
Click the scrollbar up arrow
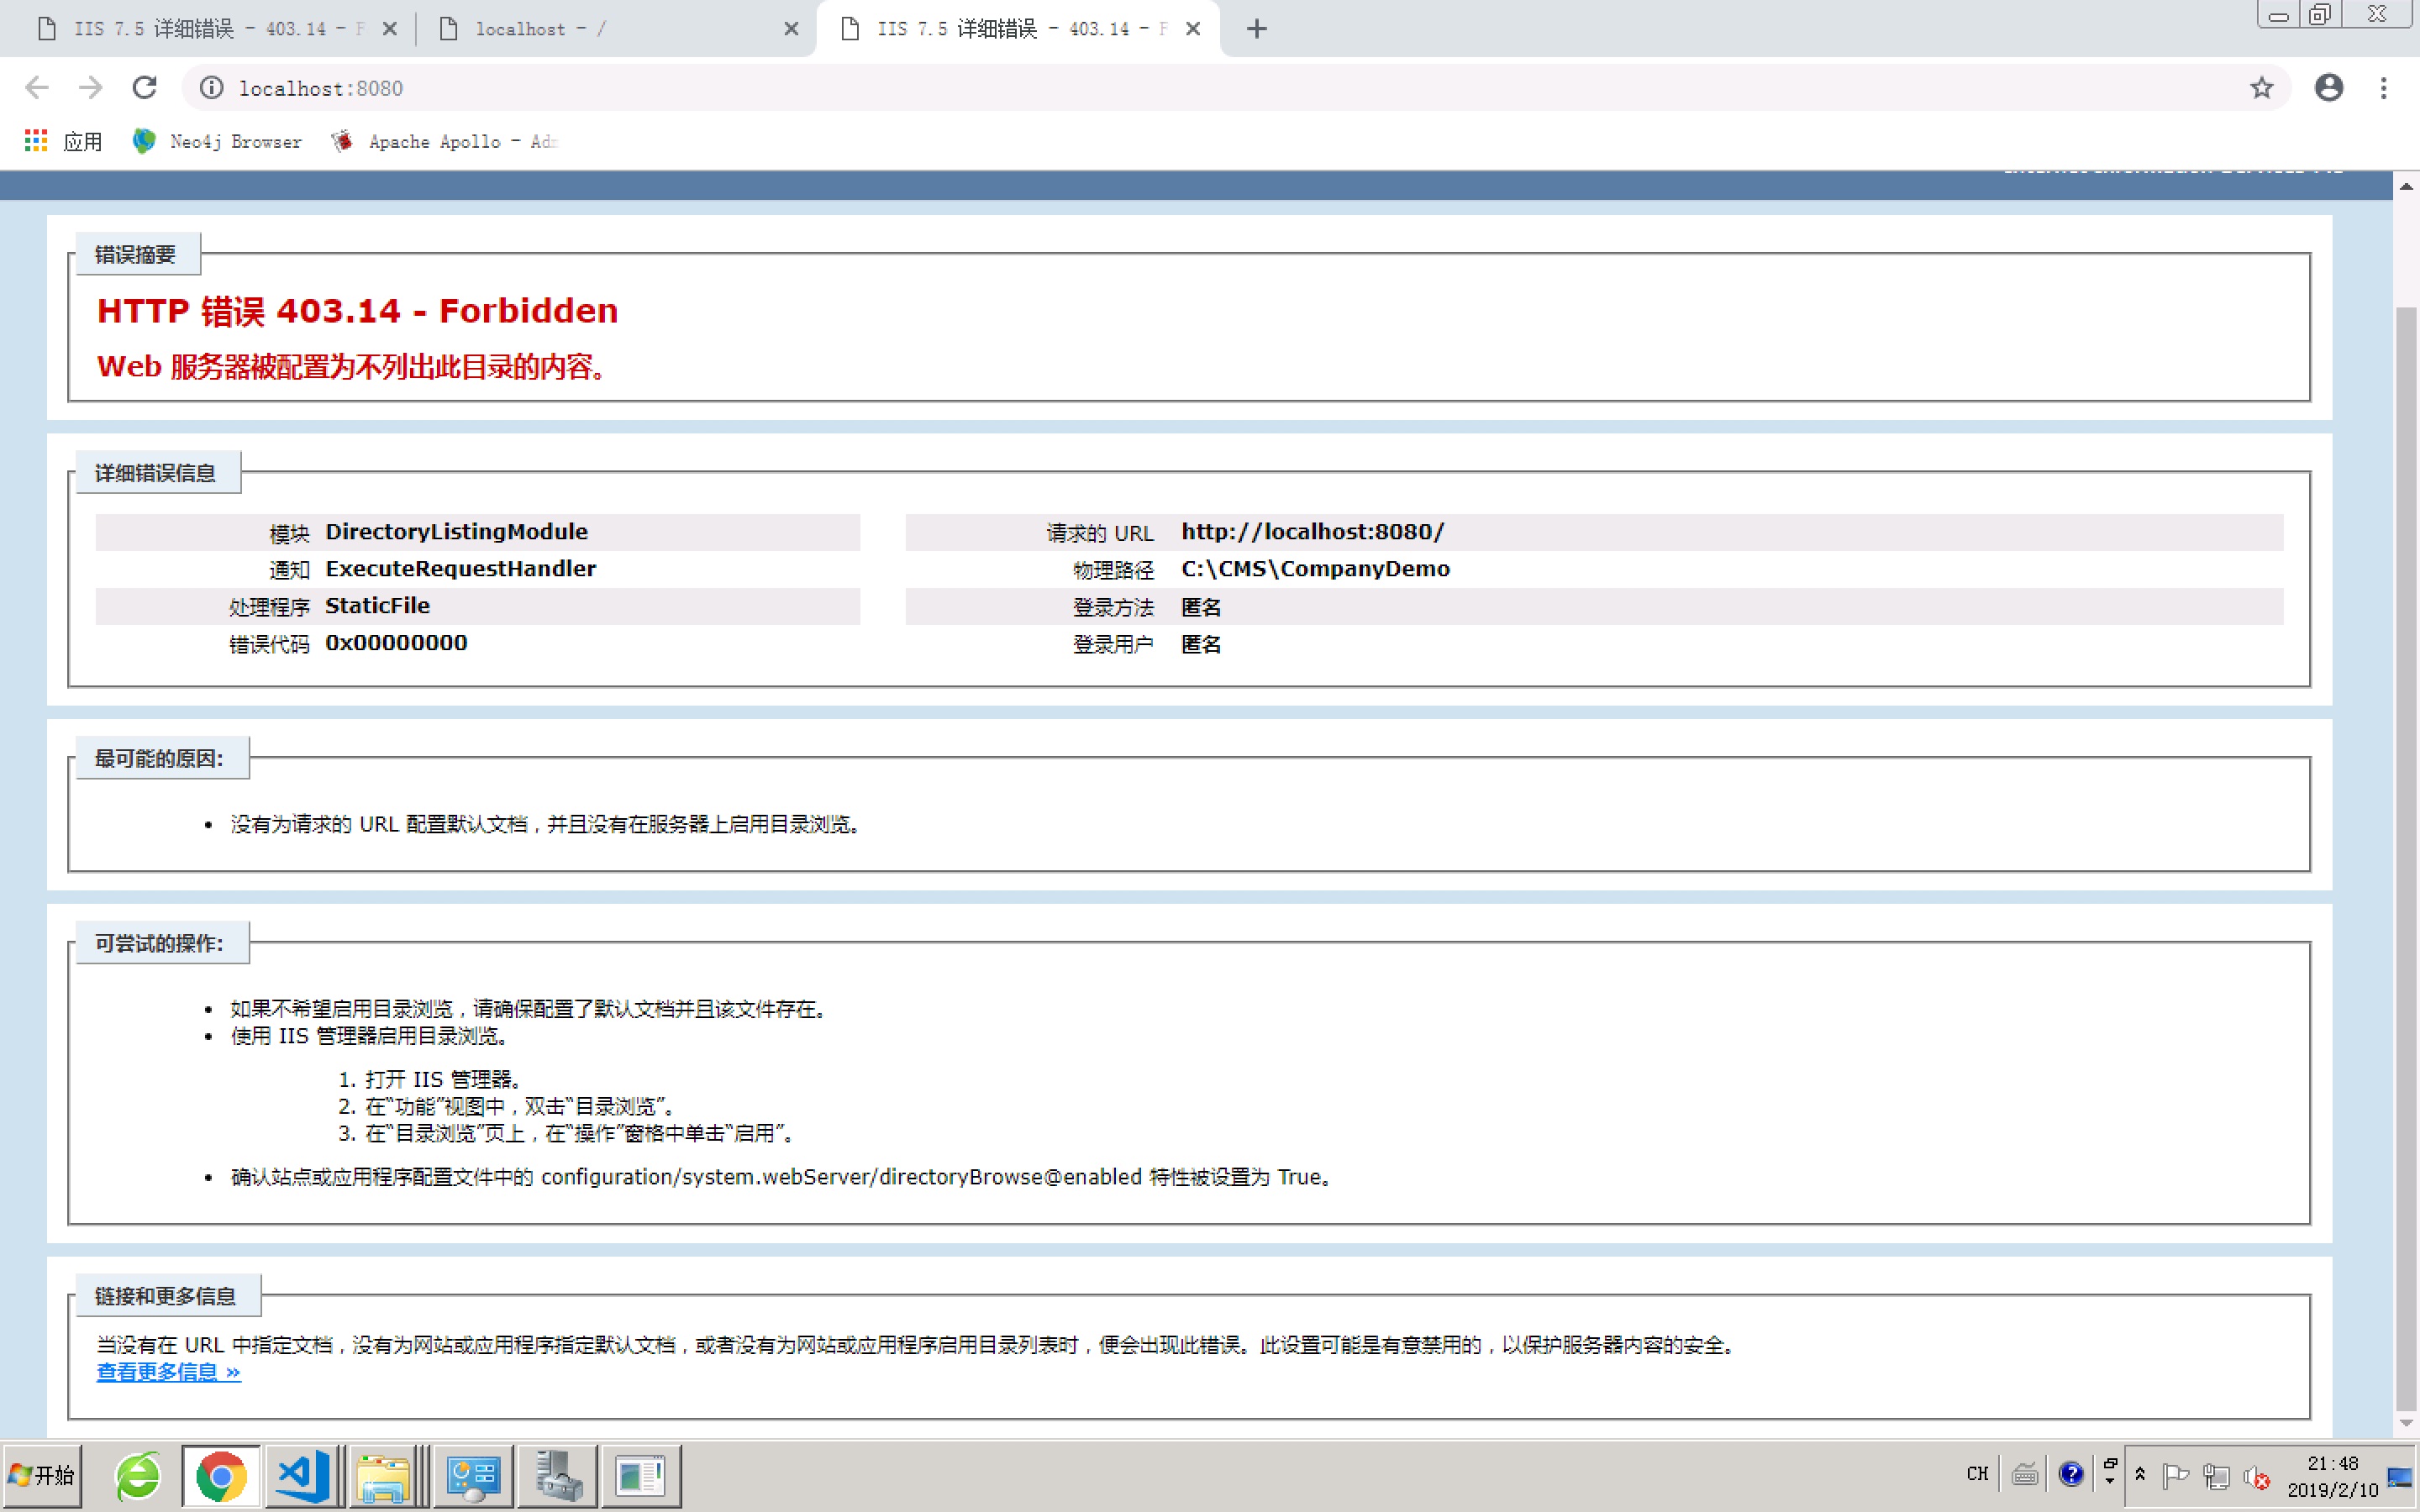(x=2406, y=186)
